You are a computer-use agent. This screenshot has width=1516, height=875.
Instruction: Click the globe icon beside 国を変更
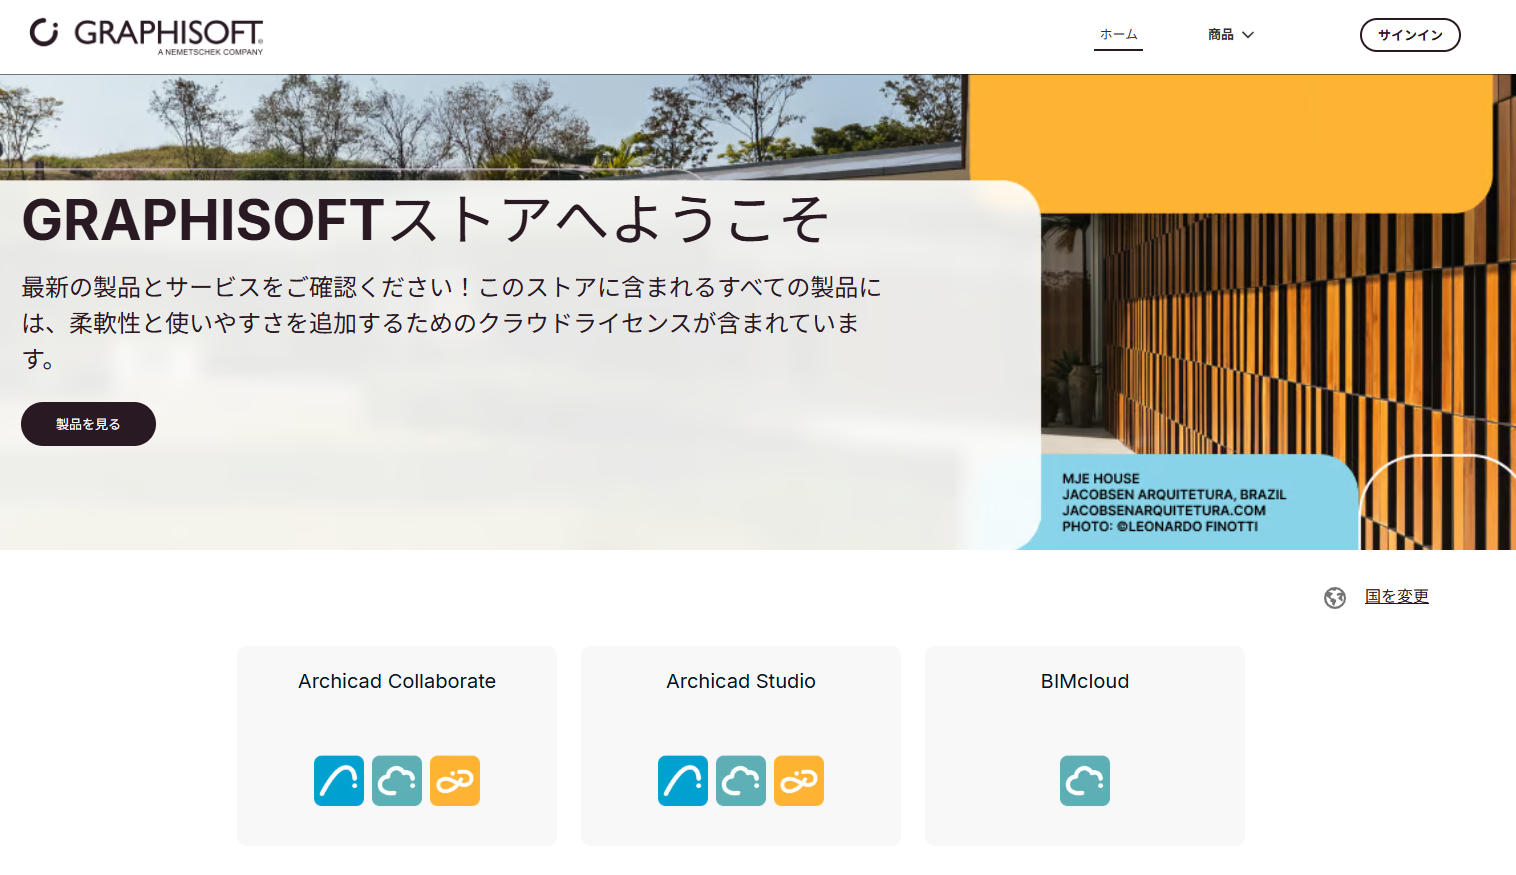point(1335,598)
